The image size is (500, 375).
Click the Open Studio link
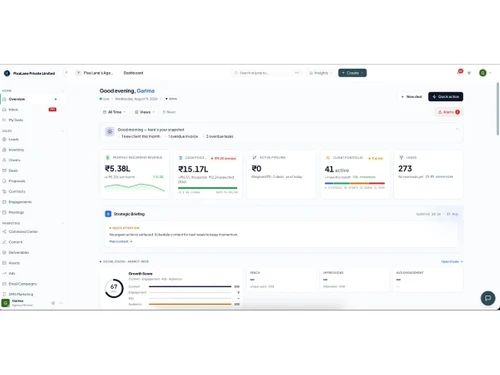(452, 262)
